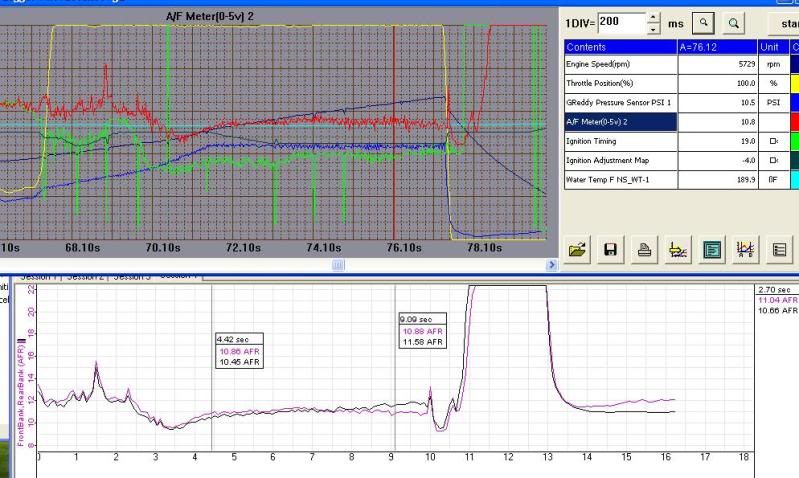Click the horizontal scrollbar right arrow
Screen dimensions: 799x478
pyautogui.click(x=551, y=265)
